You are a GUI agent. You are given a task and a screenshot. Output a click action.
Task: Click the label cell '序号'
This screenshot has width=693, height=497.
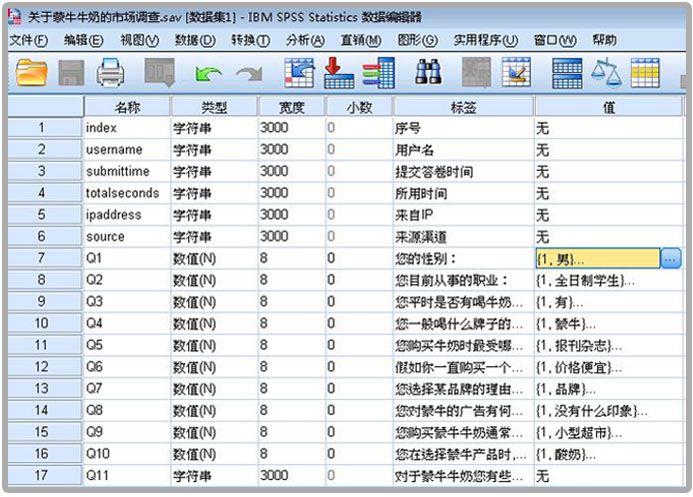[463, 128]
